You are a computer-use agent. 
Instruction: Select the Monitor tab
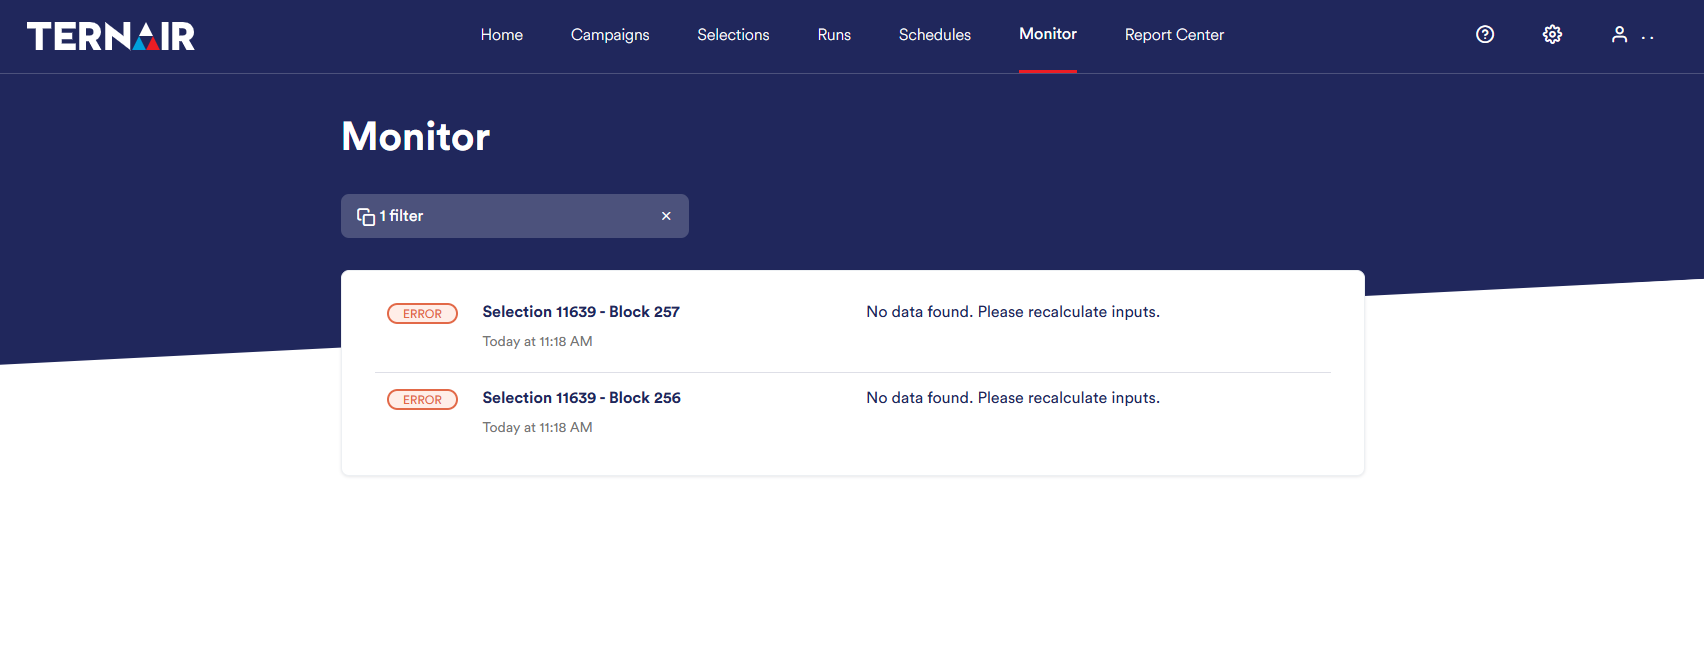(1048, 34)
